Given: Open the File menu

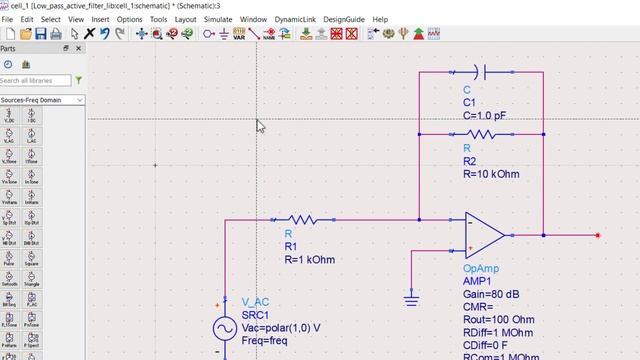Looking at the screenshot, I should pos(7,19).
